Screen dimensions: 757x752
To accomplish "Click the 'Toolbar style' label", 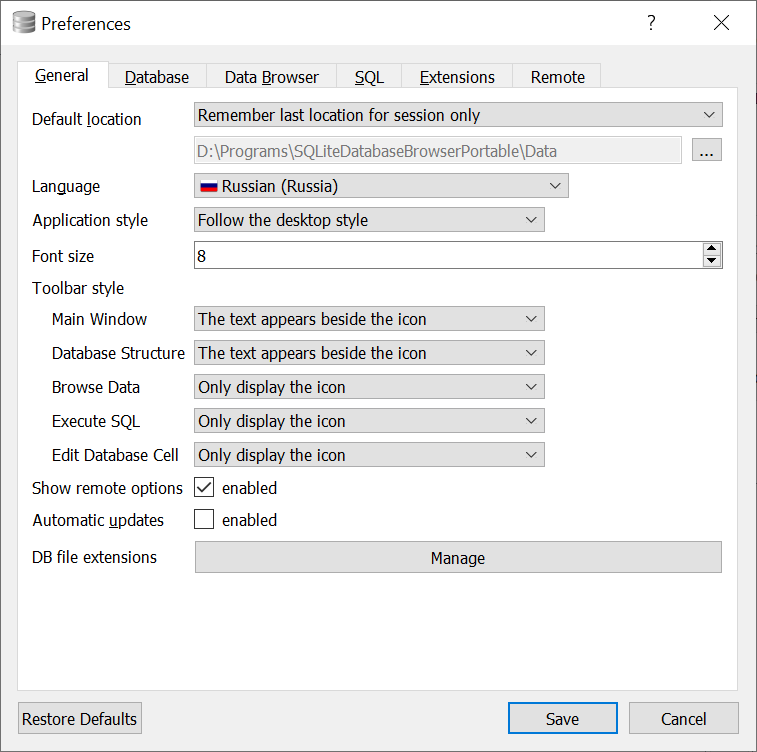I will pyautogui.click(x=78, y=288).
